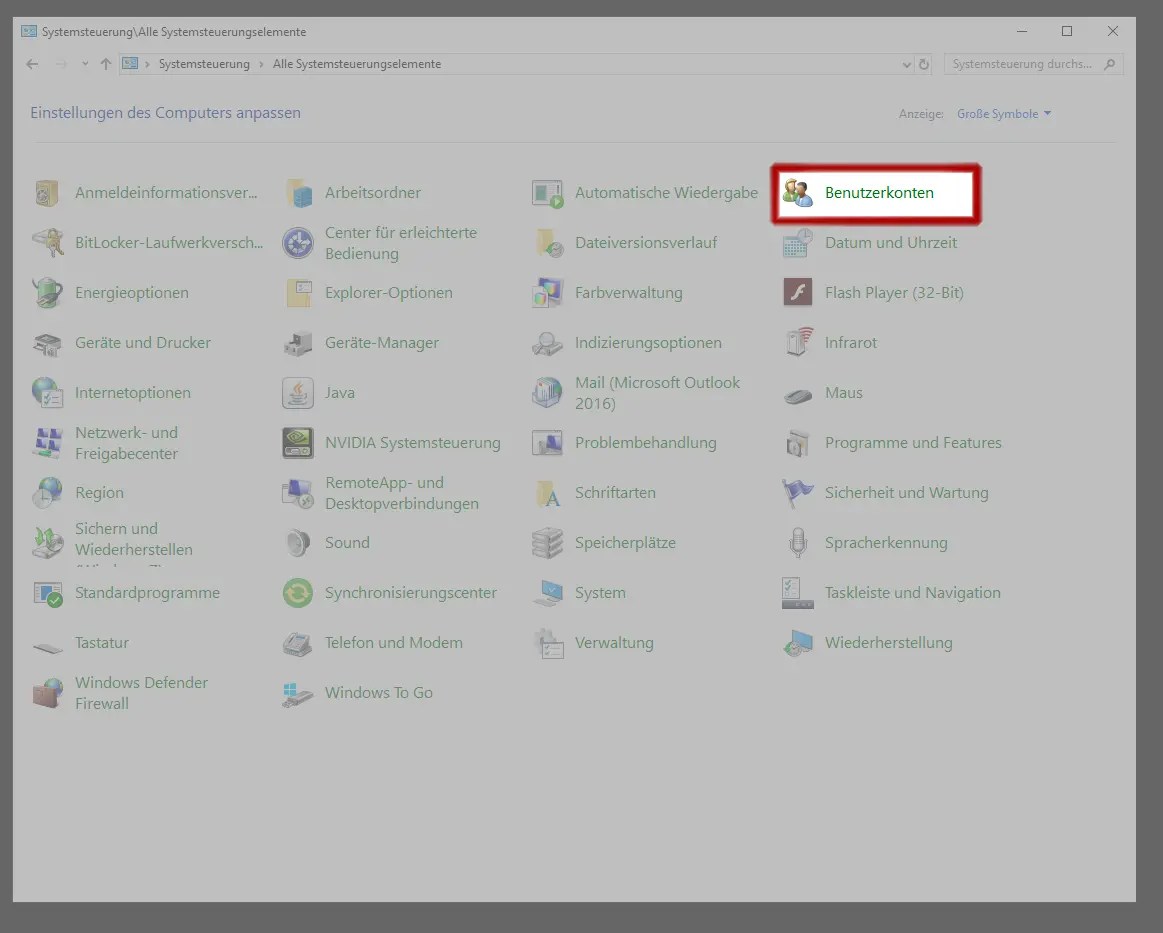The height and width of the screenshot is (933, 1163).
Task: Click Netzwerk- und Freigabecenter icon
Action: [x=47, y=443]
